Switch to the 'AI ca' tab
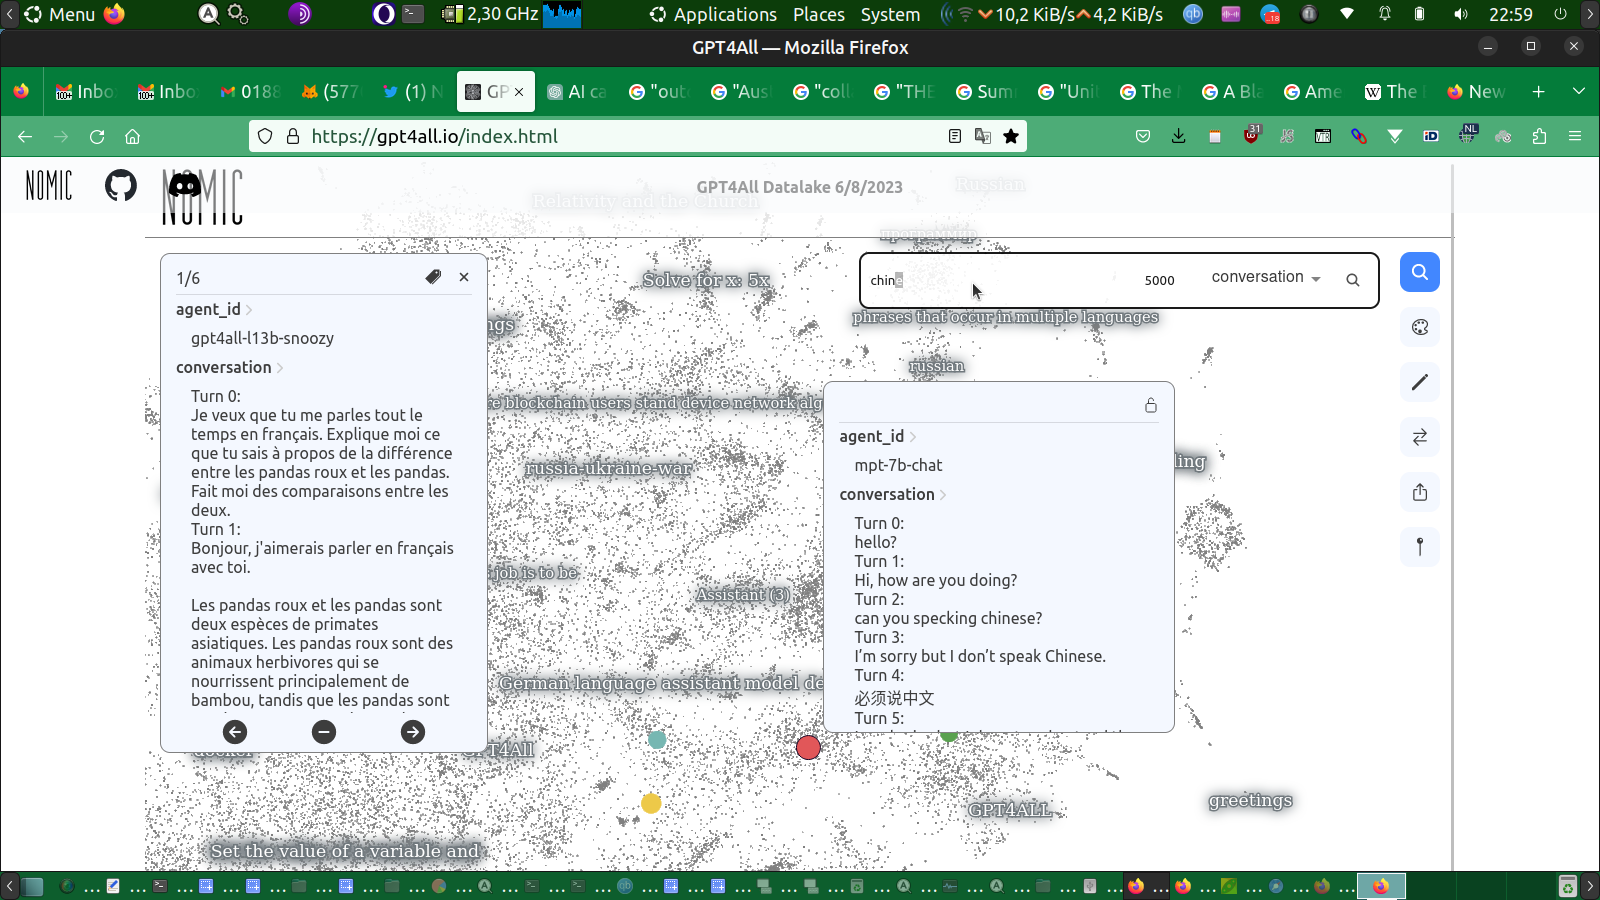Viewport: 1600px width, 900px height. click(578, 91)
